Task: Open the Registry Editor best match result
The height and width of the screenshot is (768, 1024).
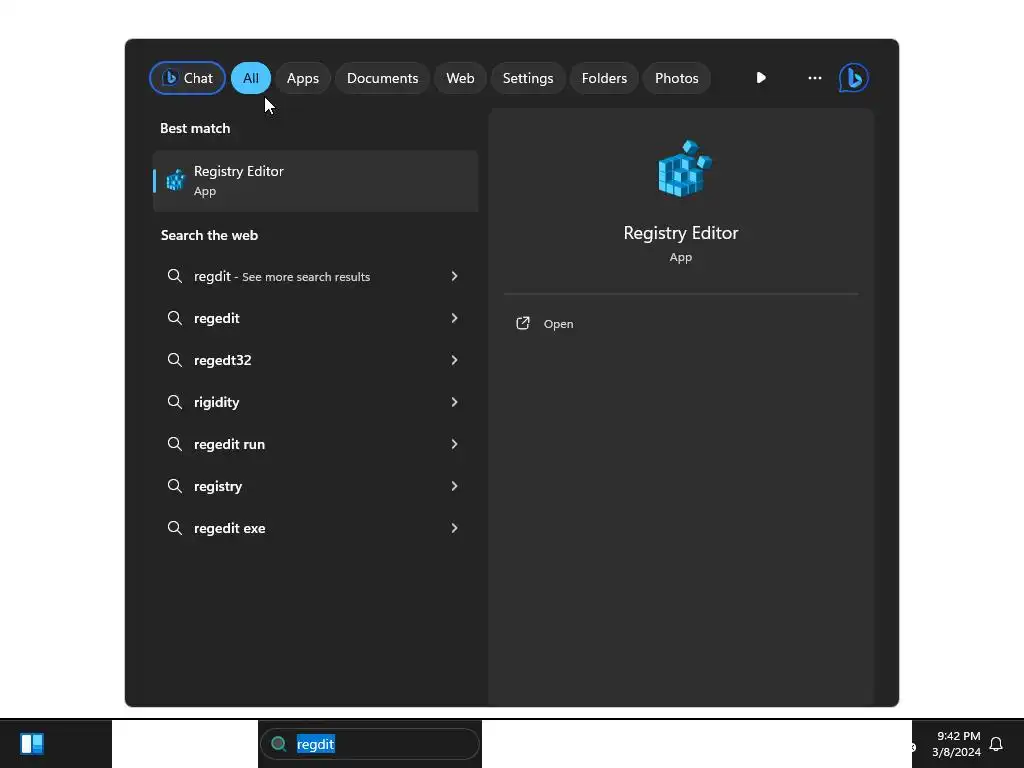Action: pos(315,181)
